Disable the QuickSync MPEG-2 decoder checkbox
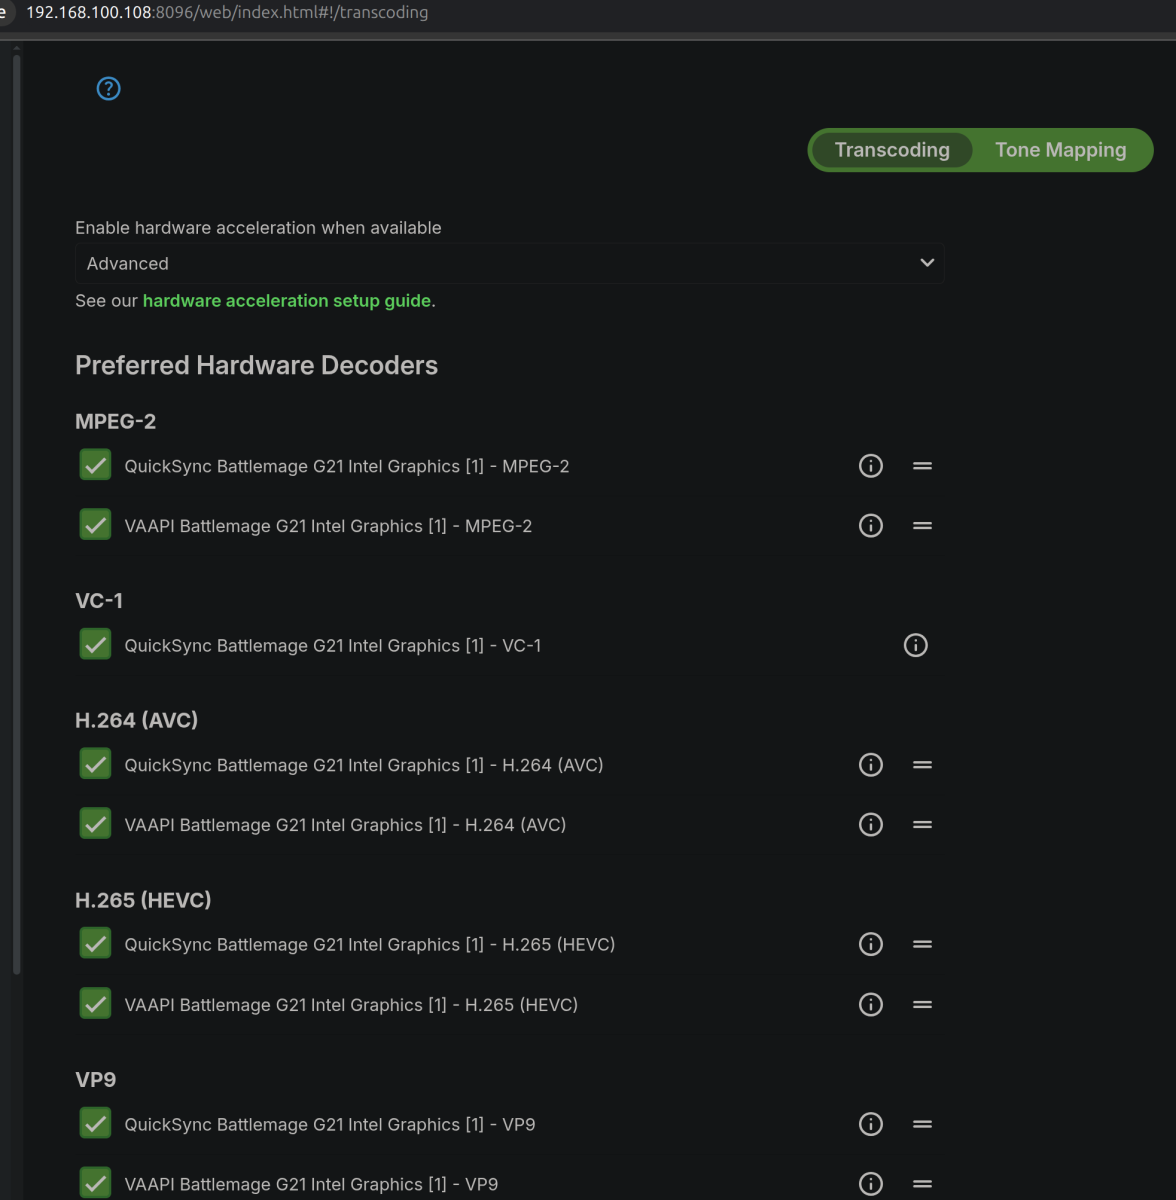Viewport: 1176px width, 1200px height. click(x=94, y=464)
